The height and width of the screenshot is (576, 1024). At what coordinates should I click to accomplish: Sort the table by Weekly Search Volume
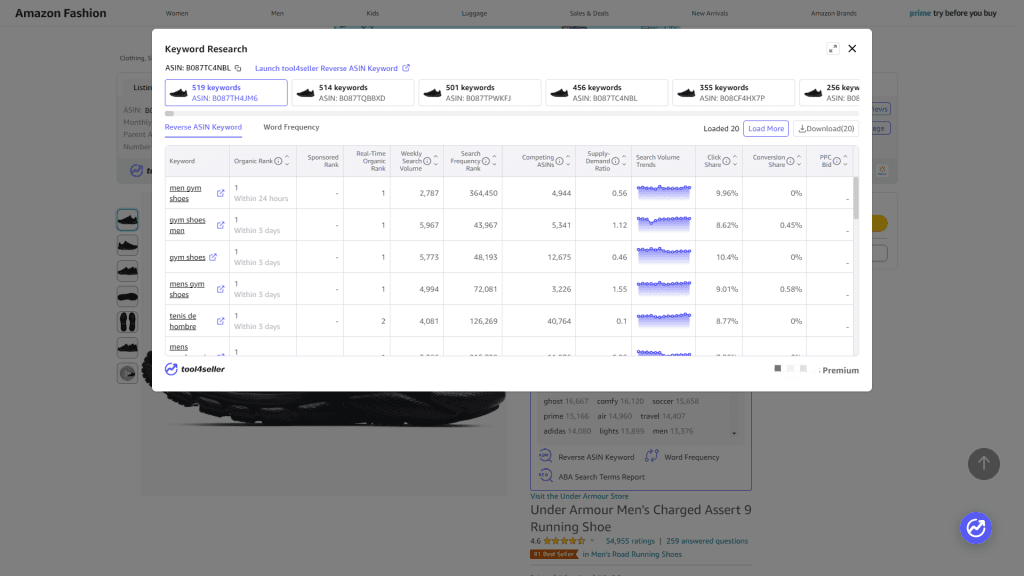tap(436, 161)
